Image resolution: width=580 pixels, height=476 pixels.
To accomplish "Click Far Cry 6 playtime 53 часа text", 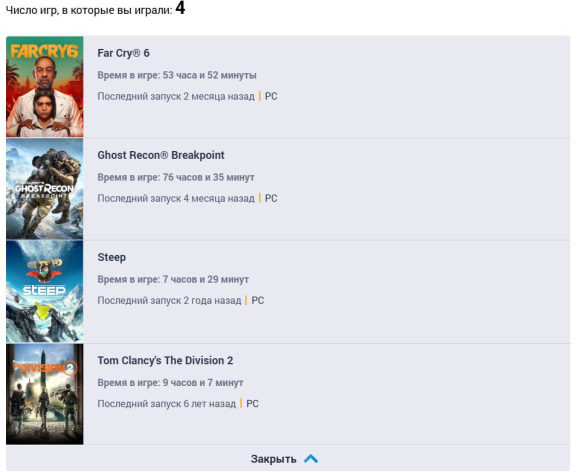I will pyautogui.click(x=177, y=75).
